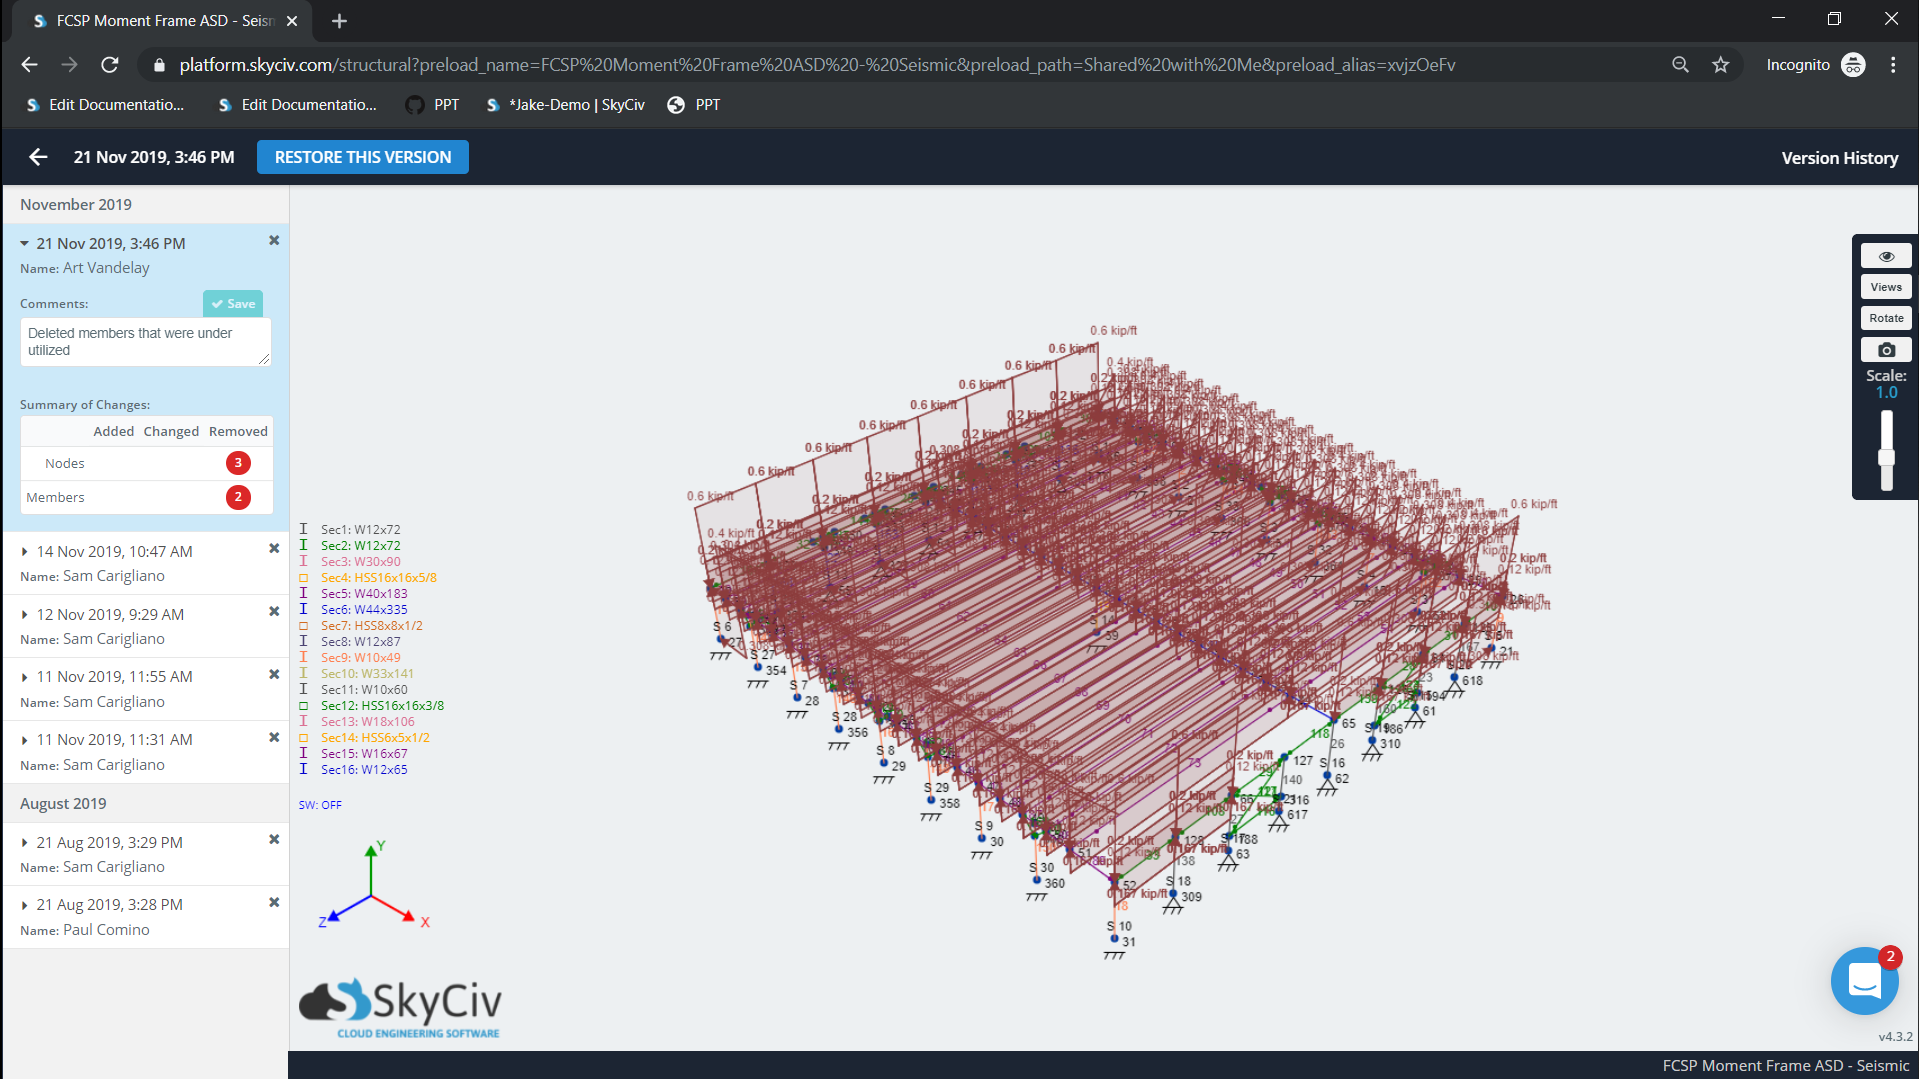
Task: Select the Rotate tool in the right panel
Action: pos(1885,317)
